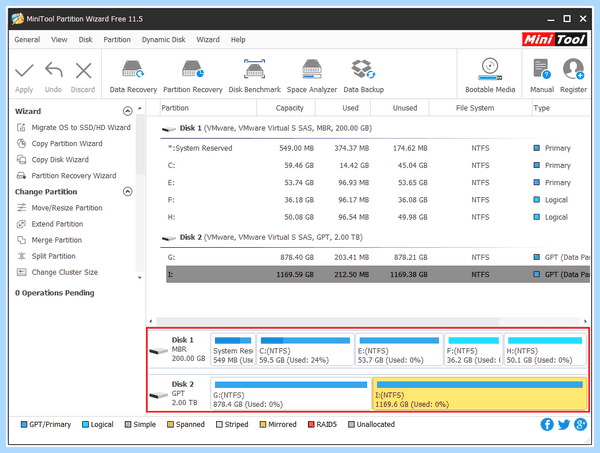Select Disk 1 MBR in disk map
This screenshot has height=453, width=600.
[178, 349]
